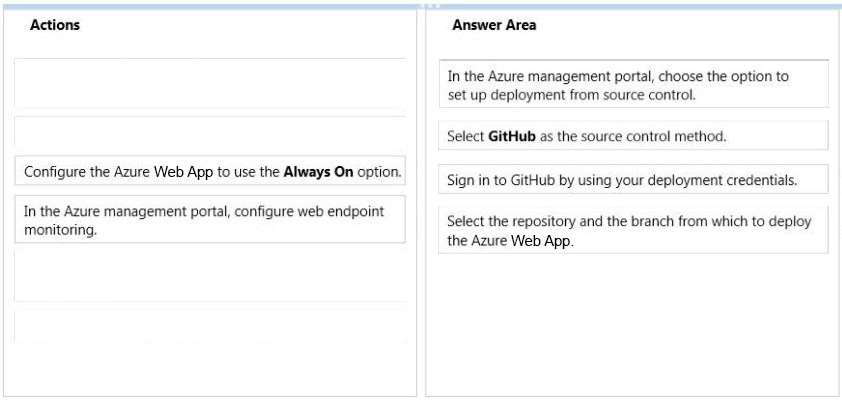Click empty slot directly above Always On action
Viewport: 842px width, 400px height.
pos(210,132)
